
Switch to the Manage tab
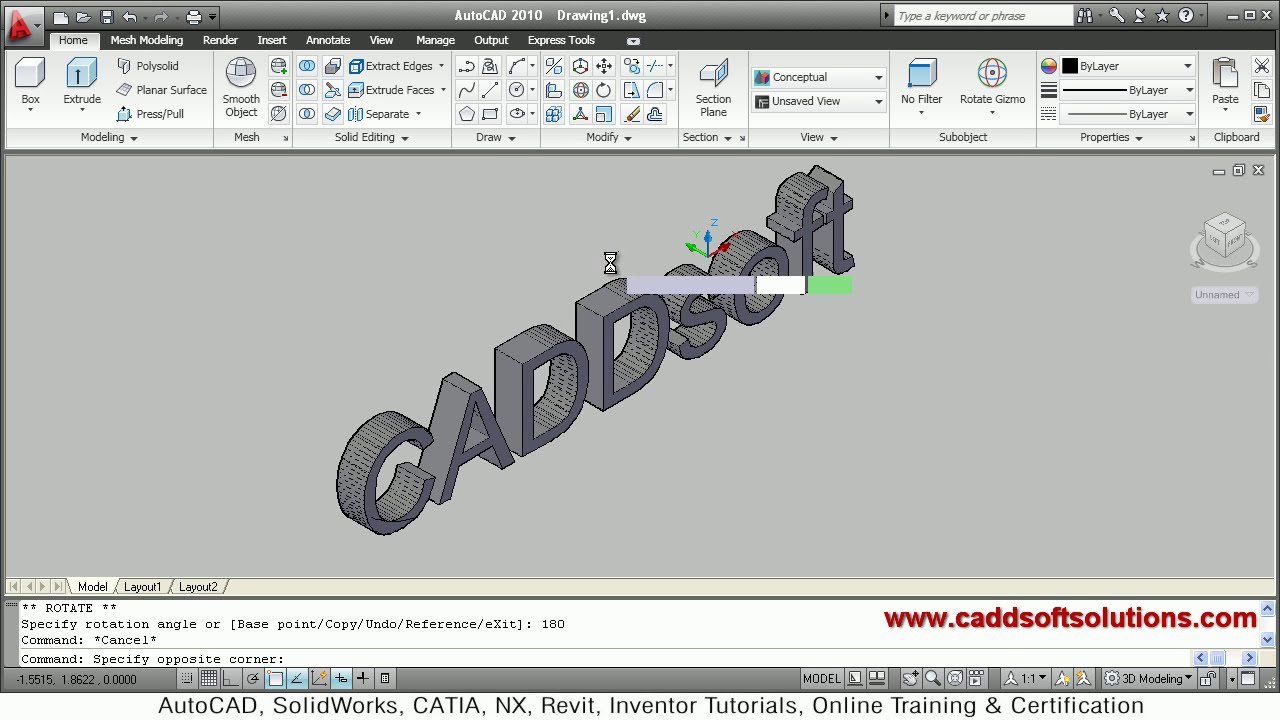(435, 40)
